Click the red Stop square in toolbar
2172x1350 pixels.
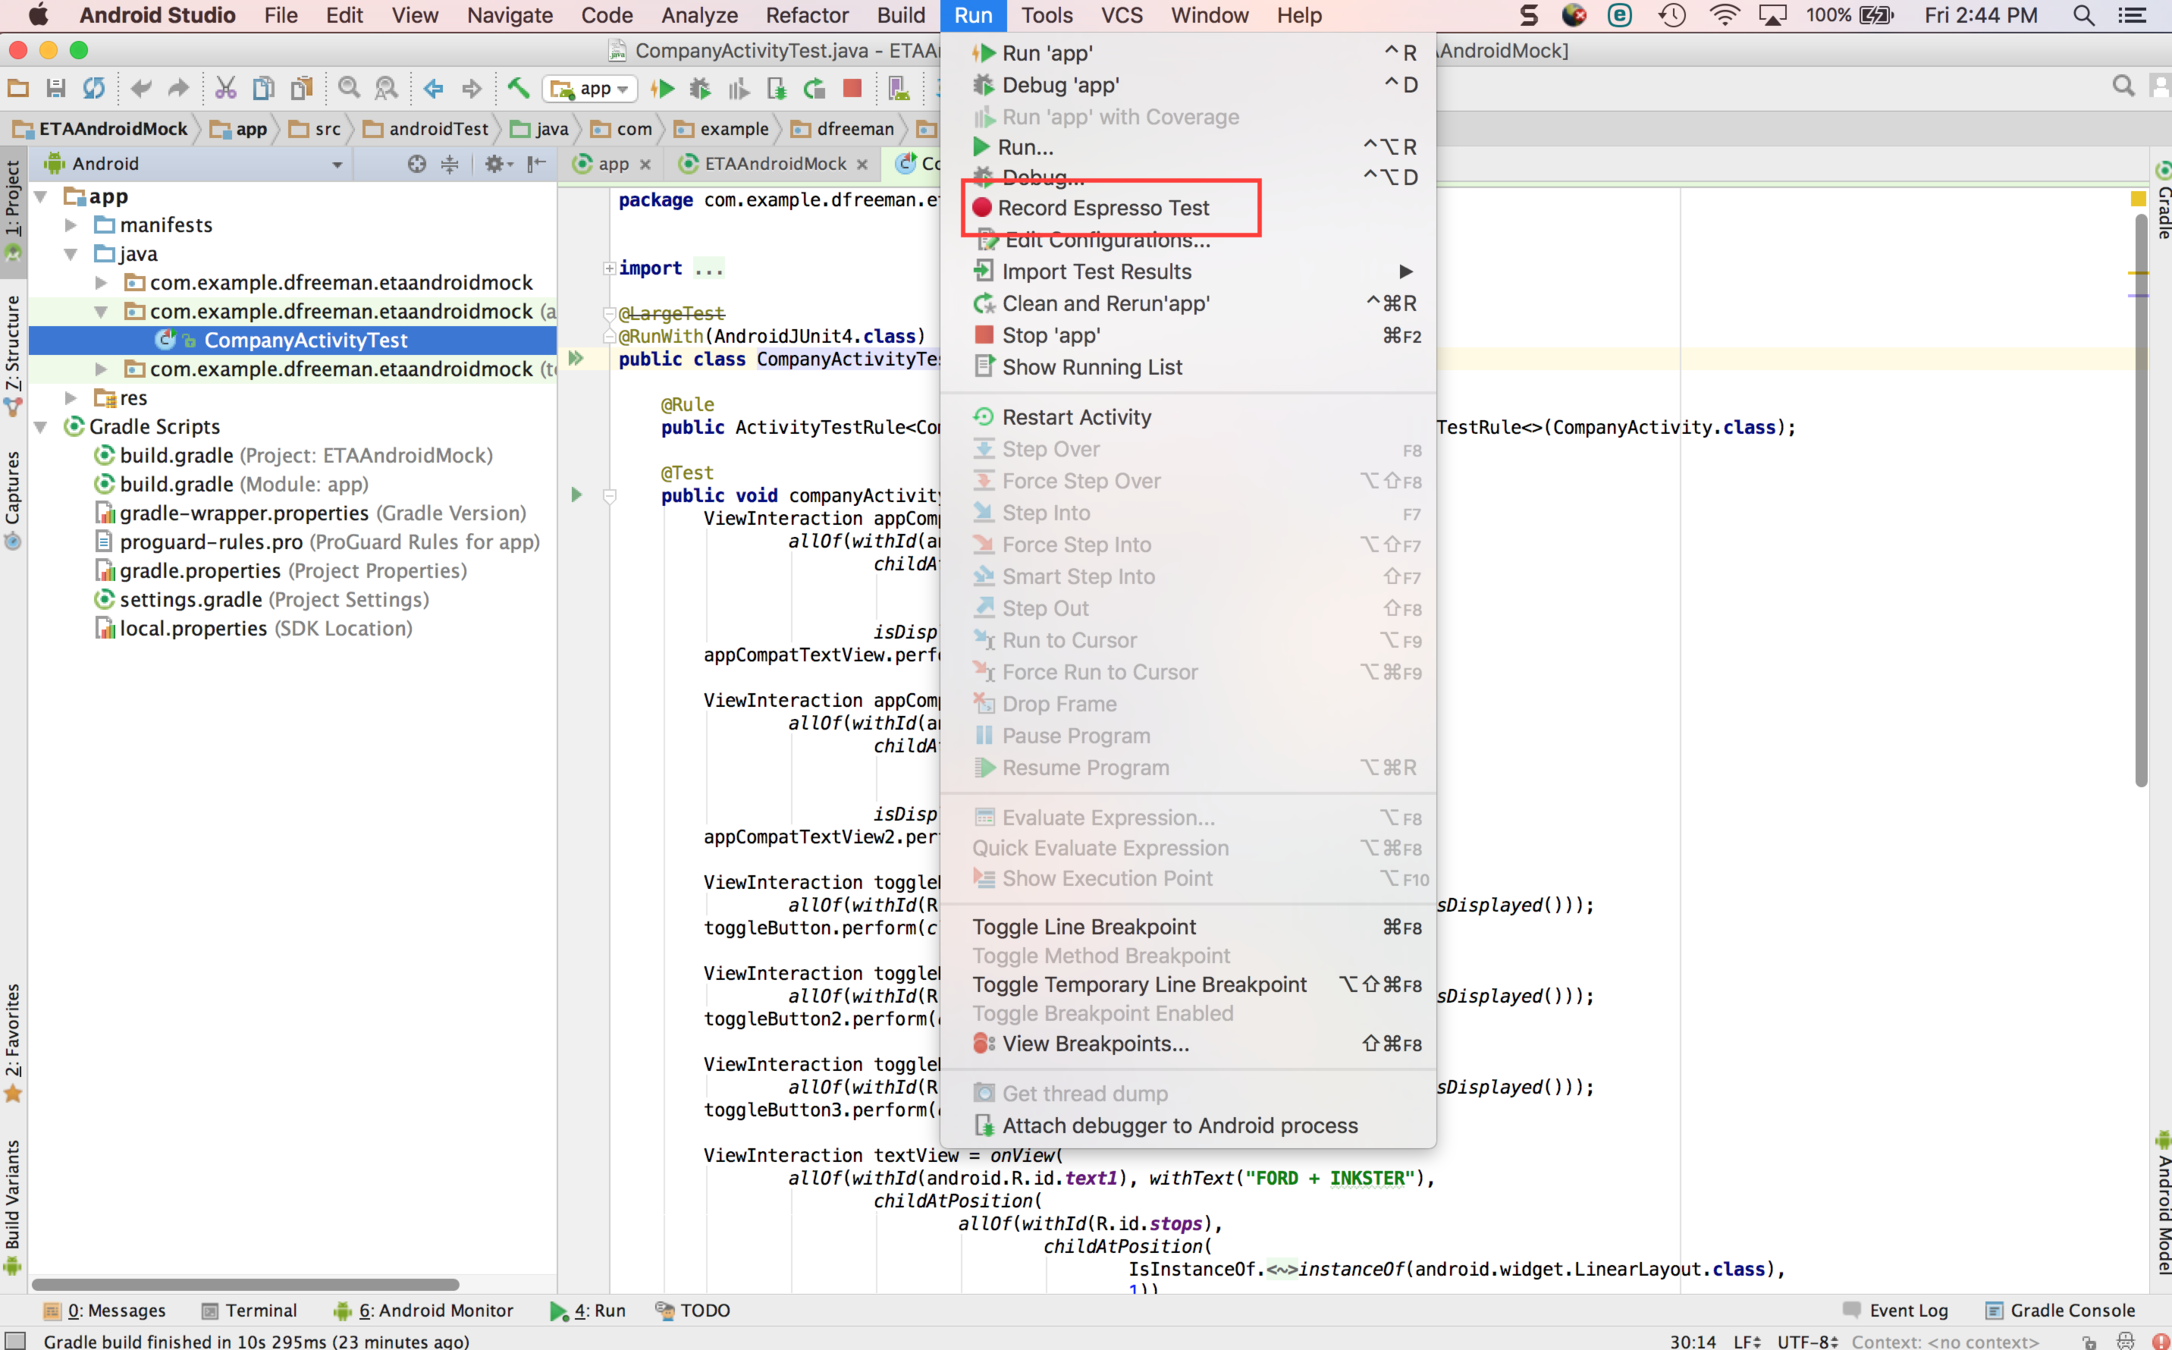pyautogui.click(x=852, y=88)
